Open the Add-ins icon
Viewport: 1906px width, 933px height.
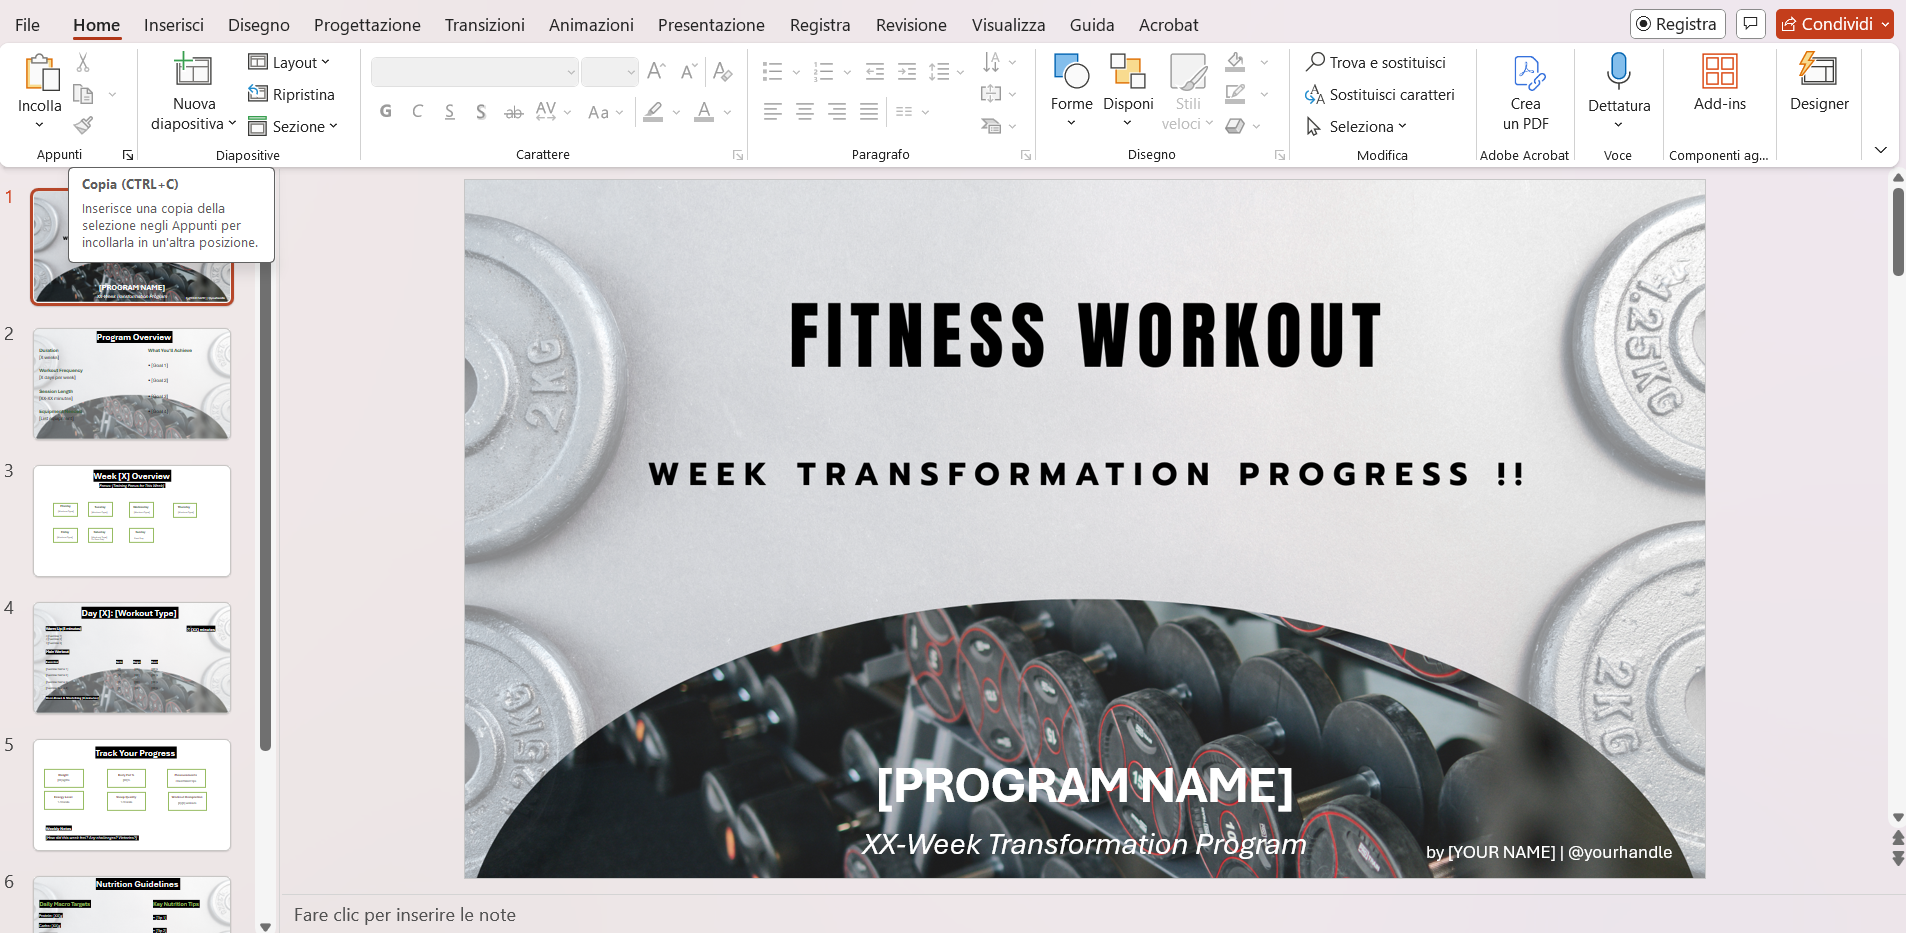pyautogui.click(x=1720, y=71)
